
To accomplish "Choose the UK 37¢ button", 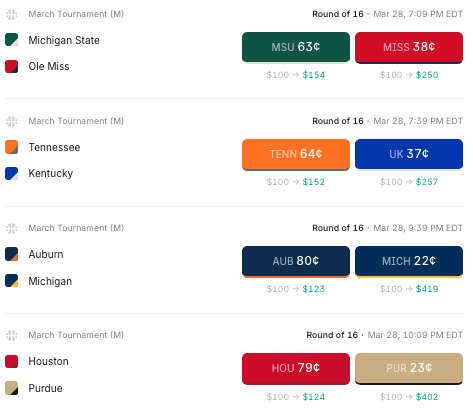I will pyautogui.click(x=409, y=154).
